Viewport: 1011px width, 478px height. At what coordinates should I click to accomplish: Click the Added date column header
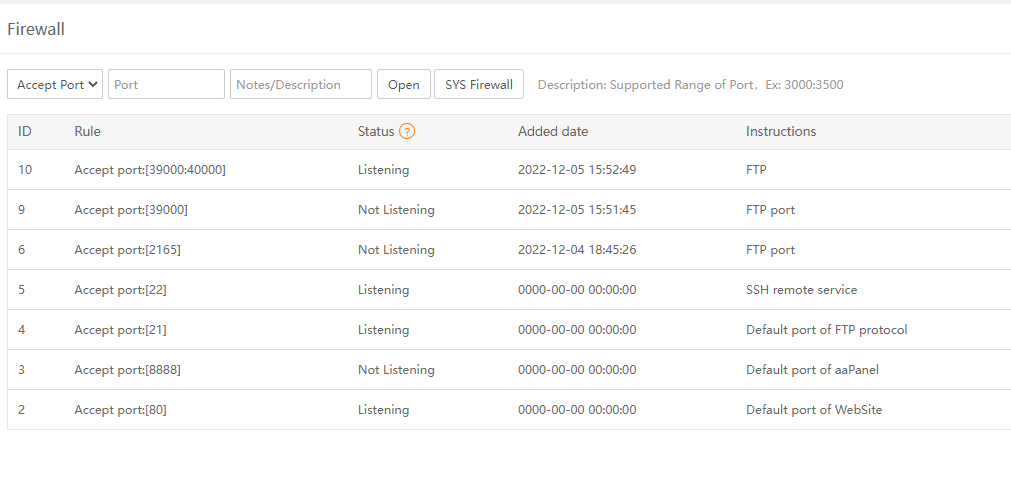click(552, 131)
